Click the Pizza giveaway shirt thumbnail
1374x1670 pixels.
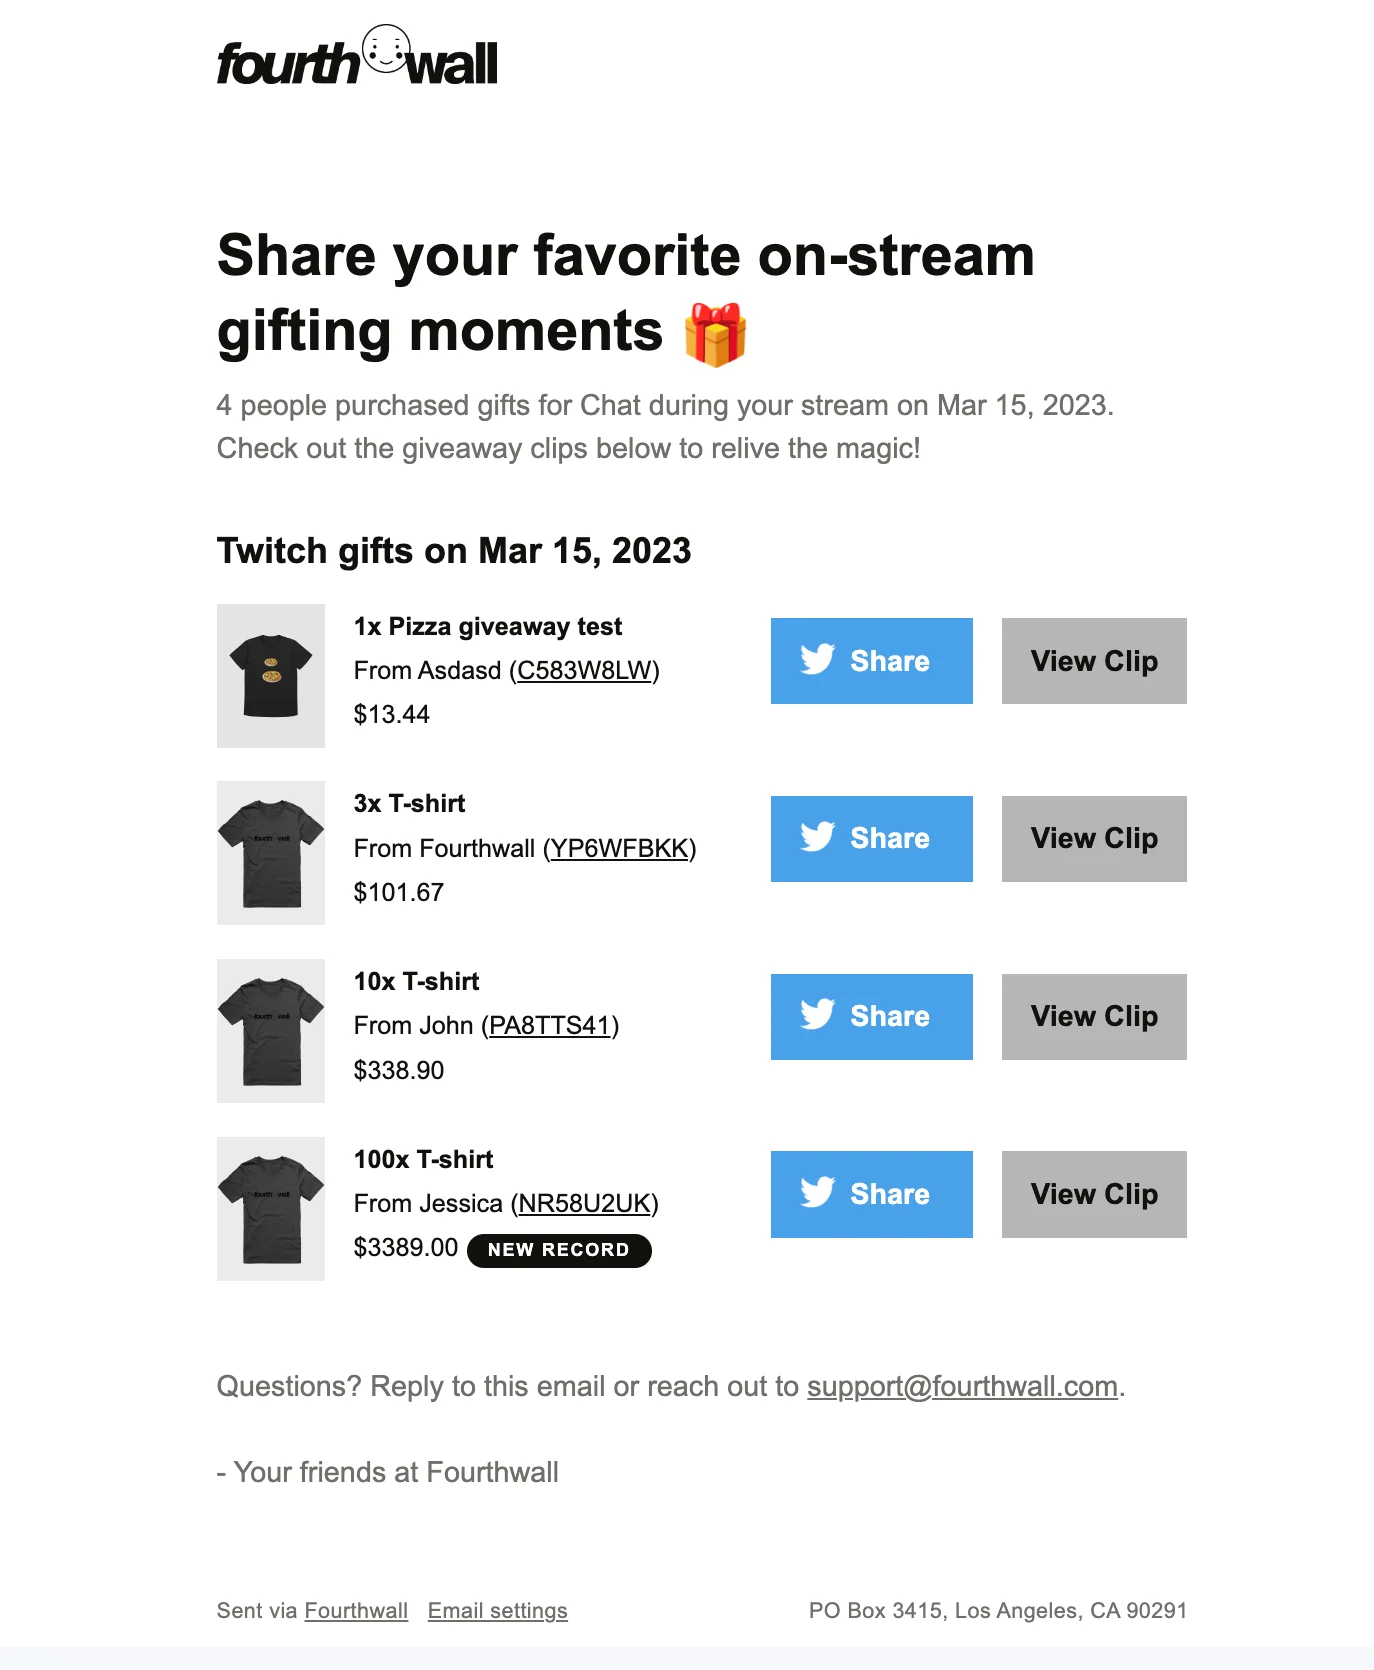click(x=271, y=676)
